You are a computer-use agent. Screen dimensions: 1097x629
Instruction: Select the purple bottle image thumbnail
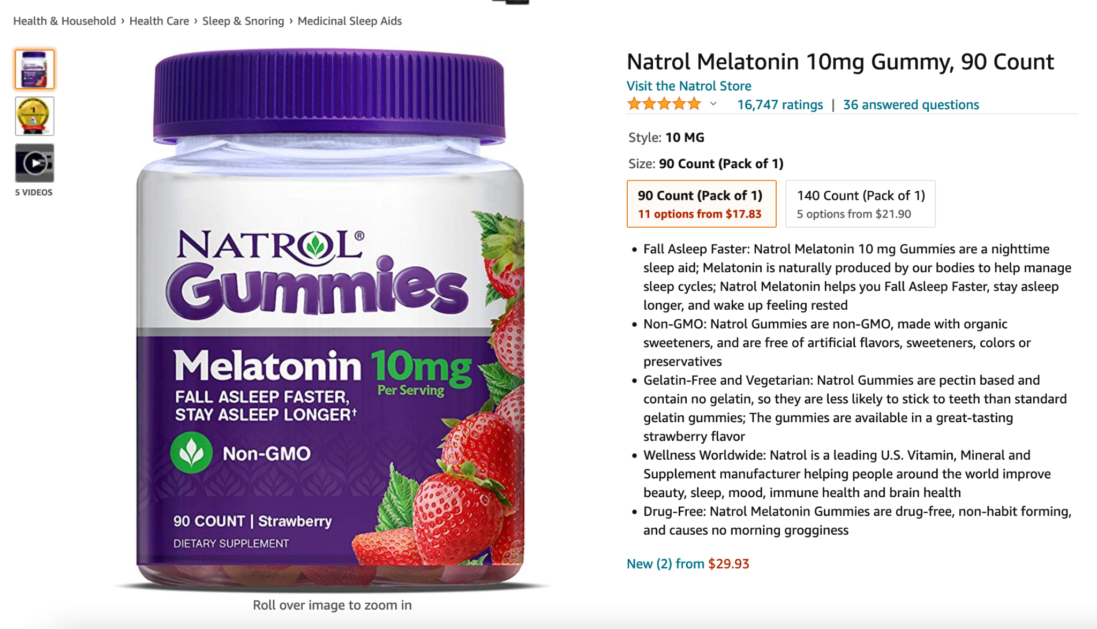pos(34,69)
